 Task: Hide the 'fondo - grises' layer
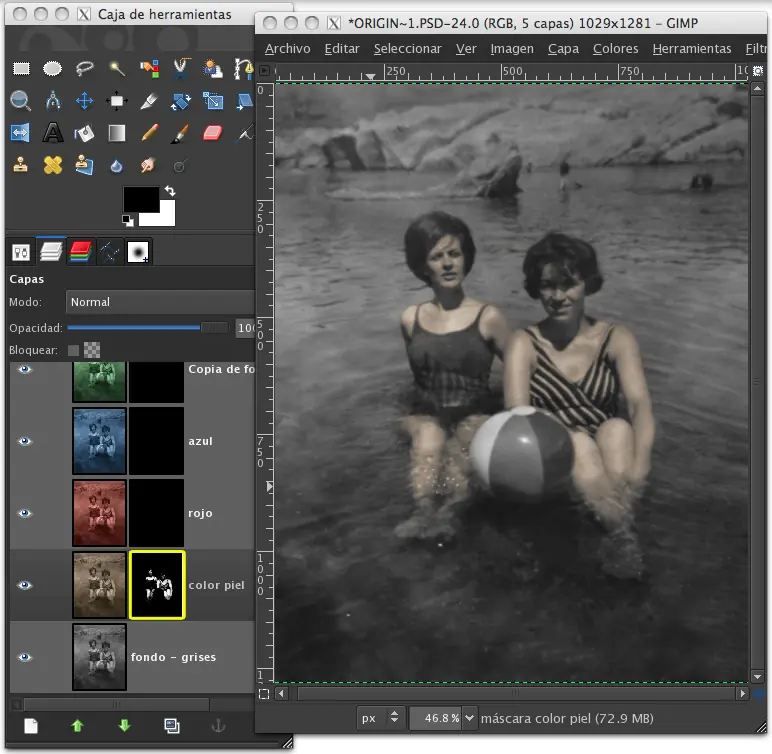pos(25,657)
